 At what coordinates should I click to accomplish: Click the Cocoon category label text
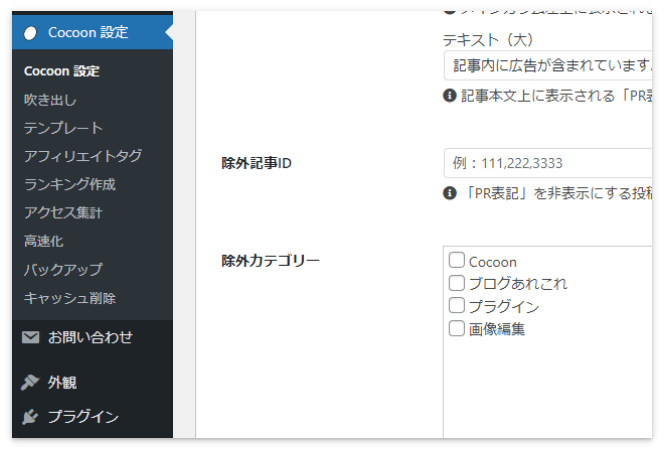pos(492,262)
